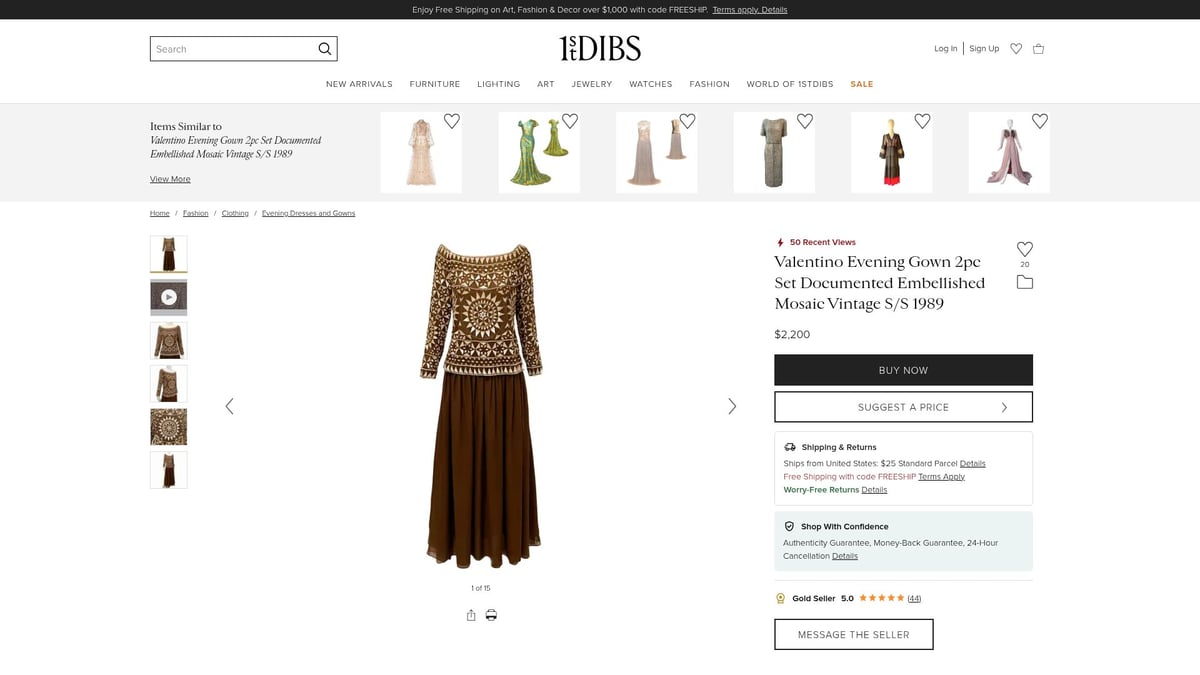Viewport: 1200px width, 675px height.
Task: Go to Fashion breadcrumb
Action: click(x=196, y=213)
